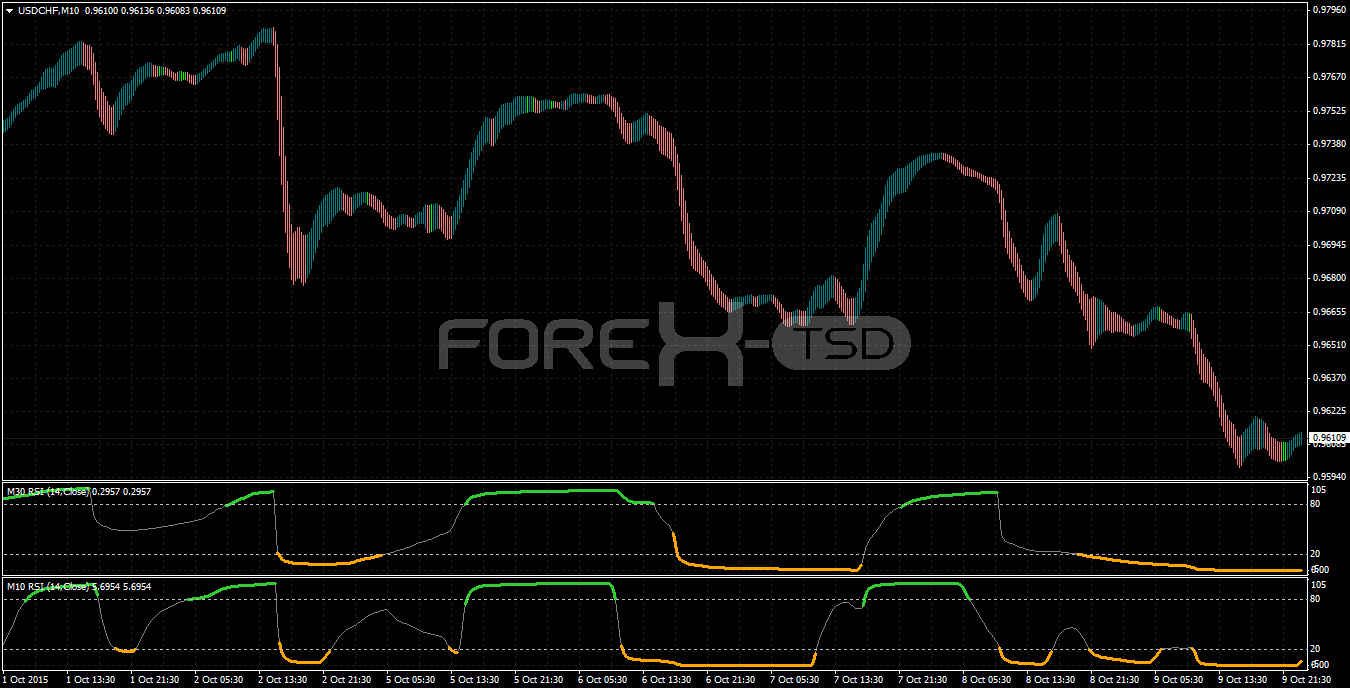1350x688 pixels.
Task: Click the 2 Oct 05:30 time axis label
Action: (x=219, y=680)
